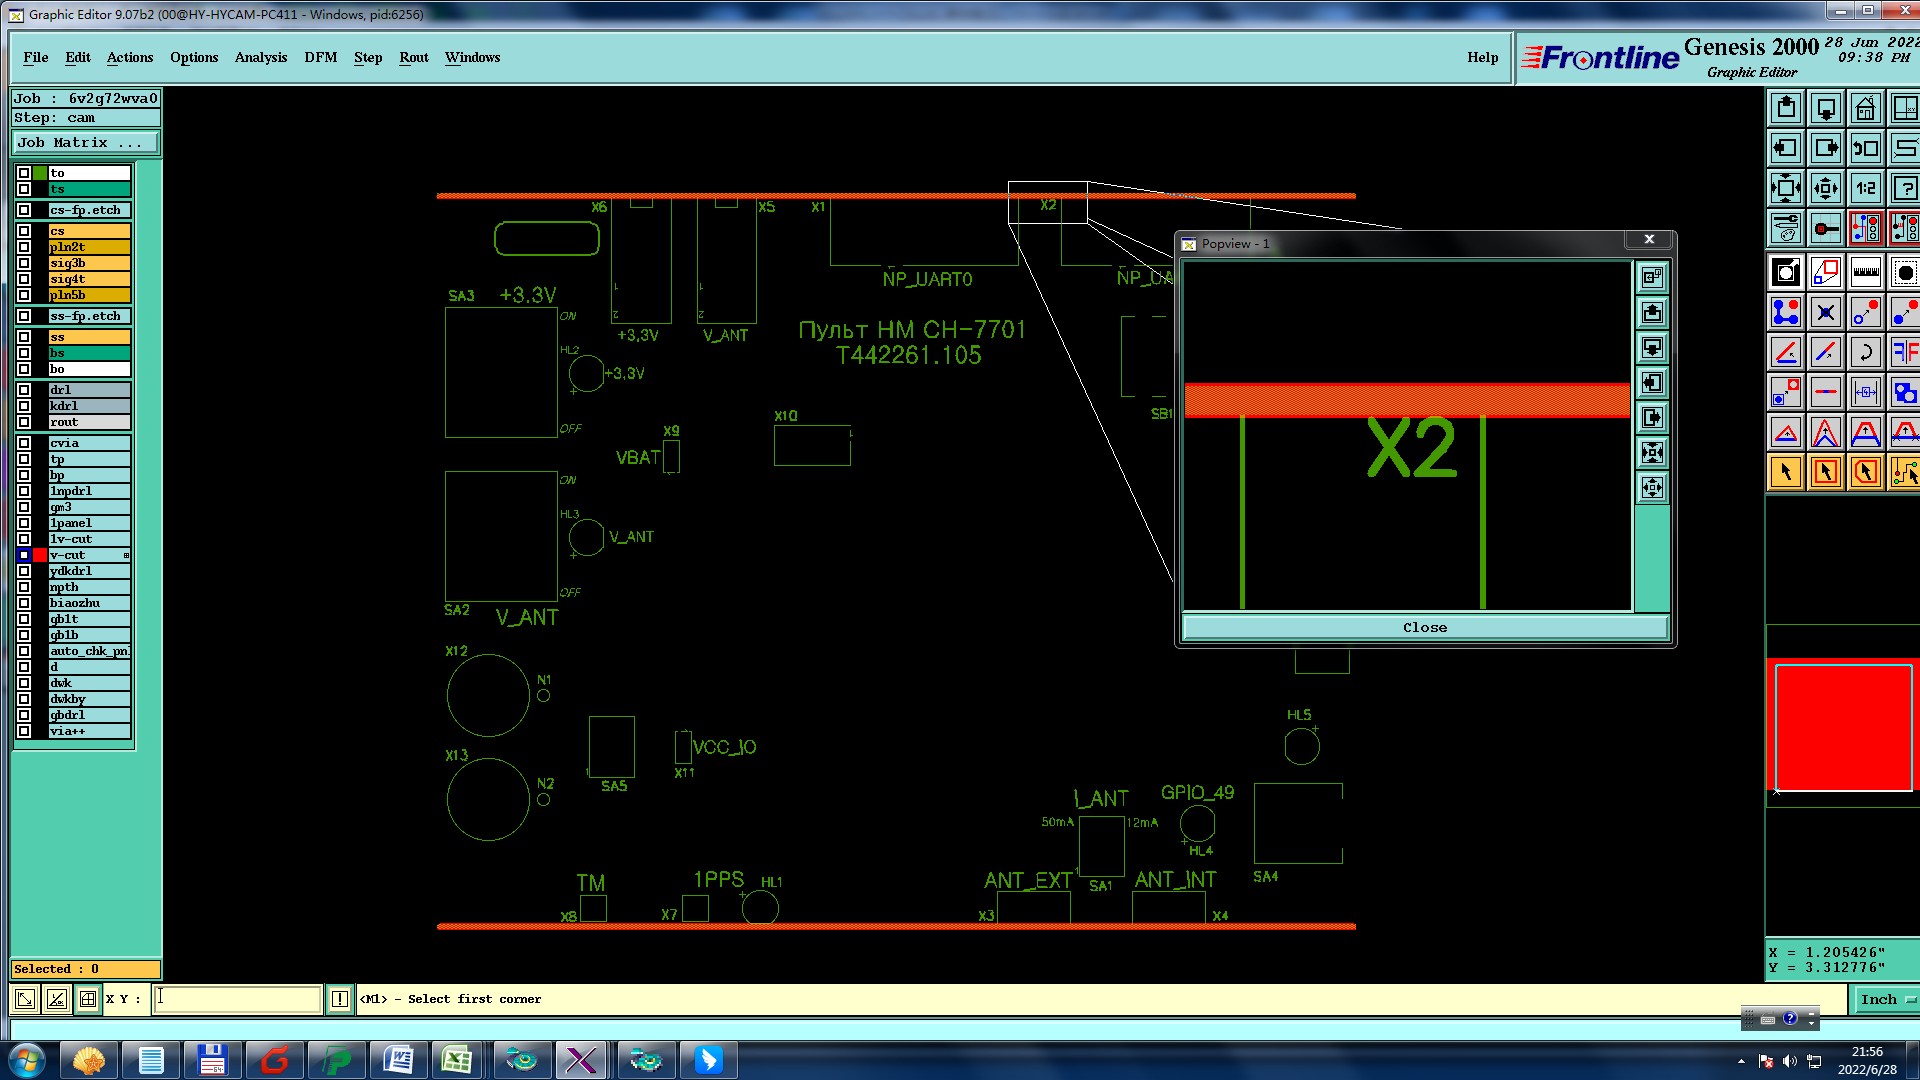Click the move feature icon with hollow circle
This screenshot has width=1920, height=1080.
1866,312
